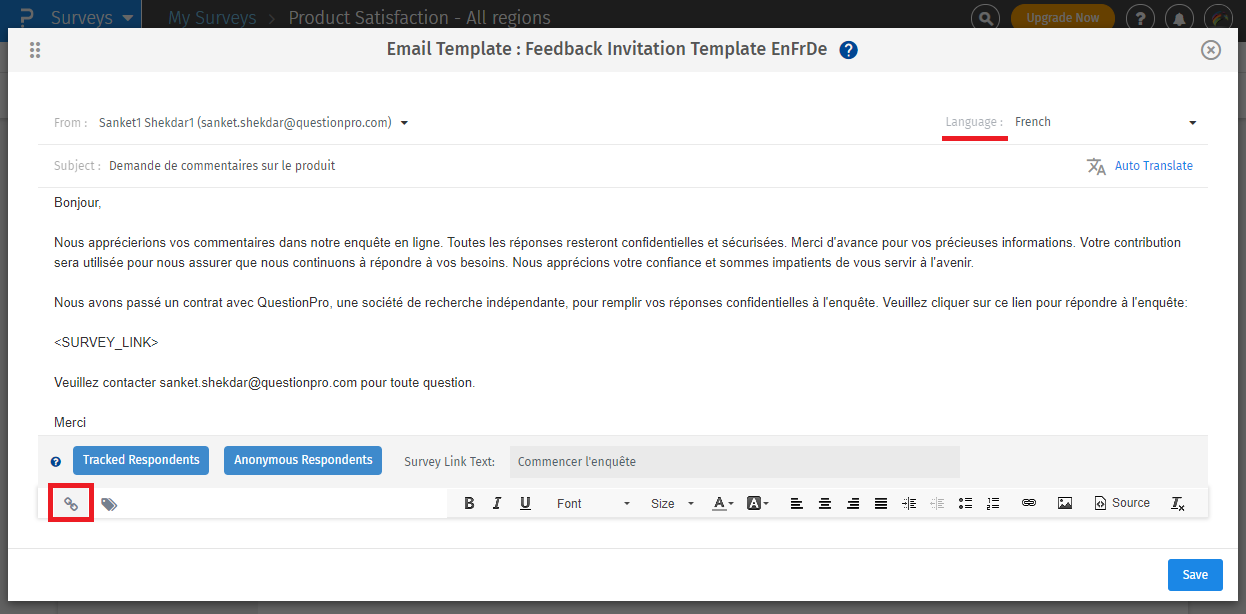Open the notifications bell icon
The image size is (1246, 614).
(x=1179, y=17)
